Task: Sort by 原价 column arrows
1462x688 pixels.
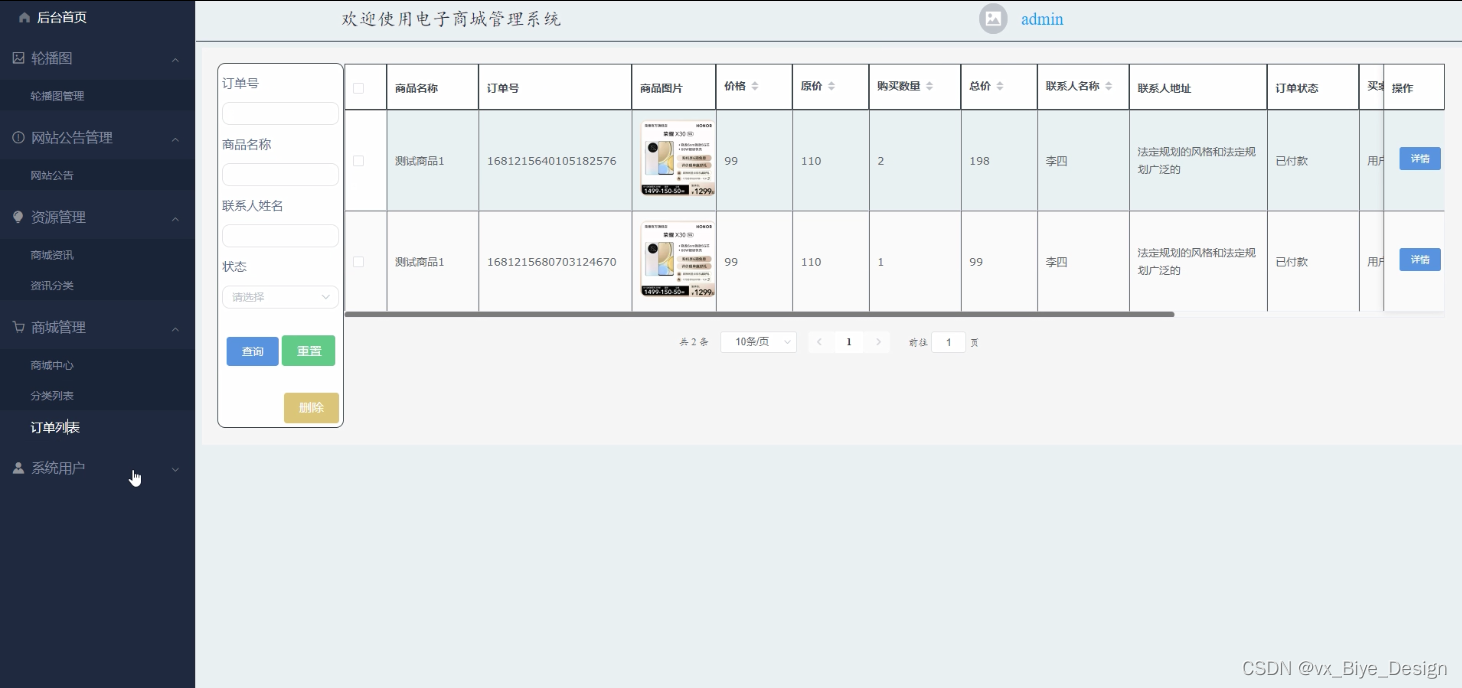Action: (x=831, y=87)
